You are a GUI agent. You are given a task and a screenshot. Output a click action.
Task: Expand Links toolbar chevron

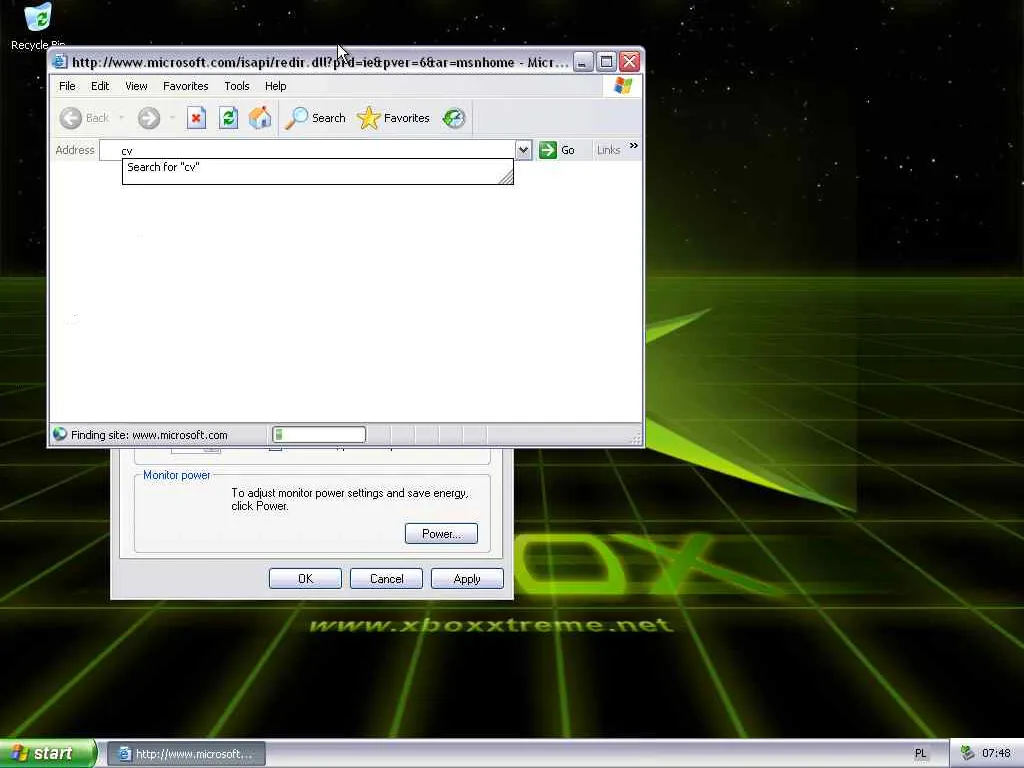coord(633,146)
